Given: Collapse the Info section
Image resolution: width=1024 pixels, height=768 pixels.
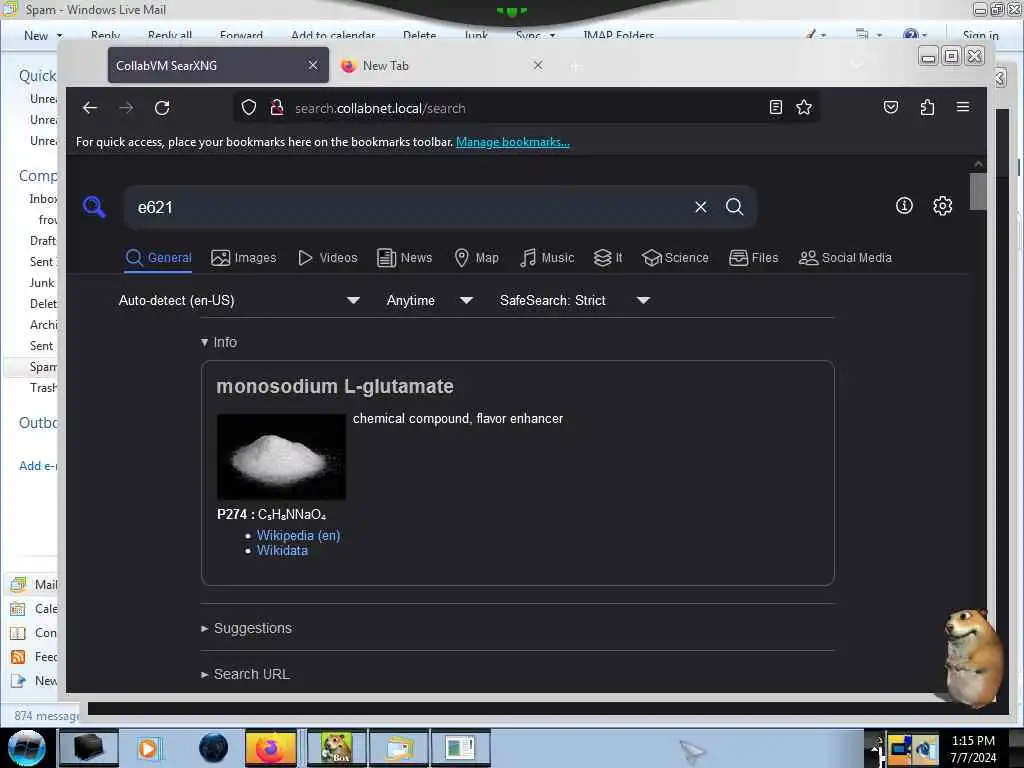Looking at the screenshot, I should coord(219,342).
